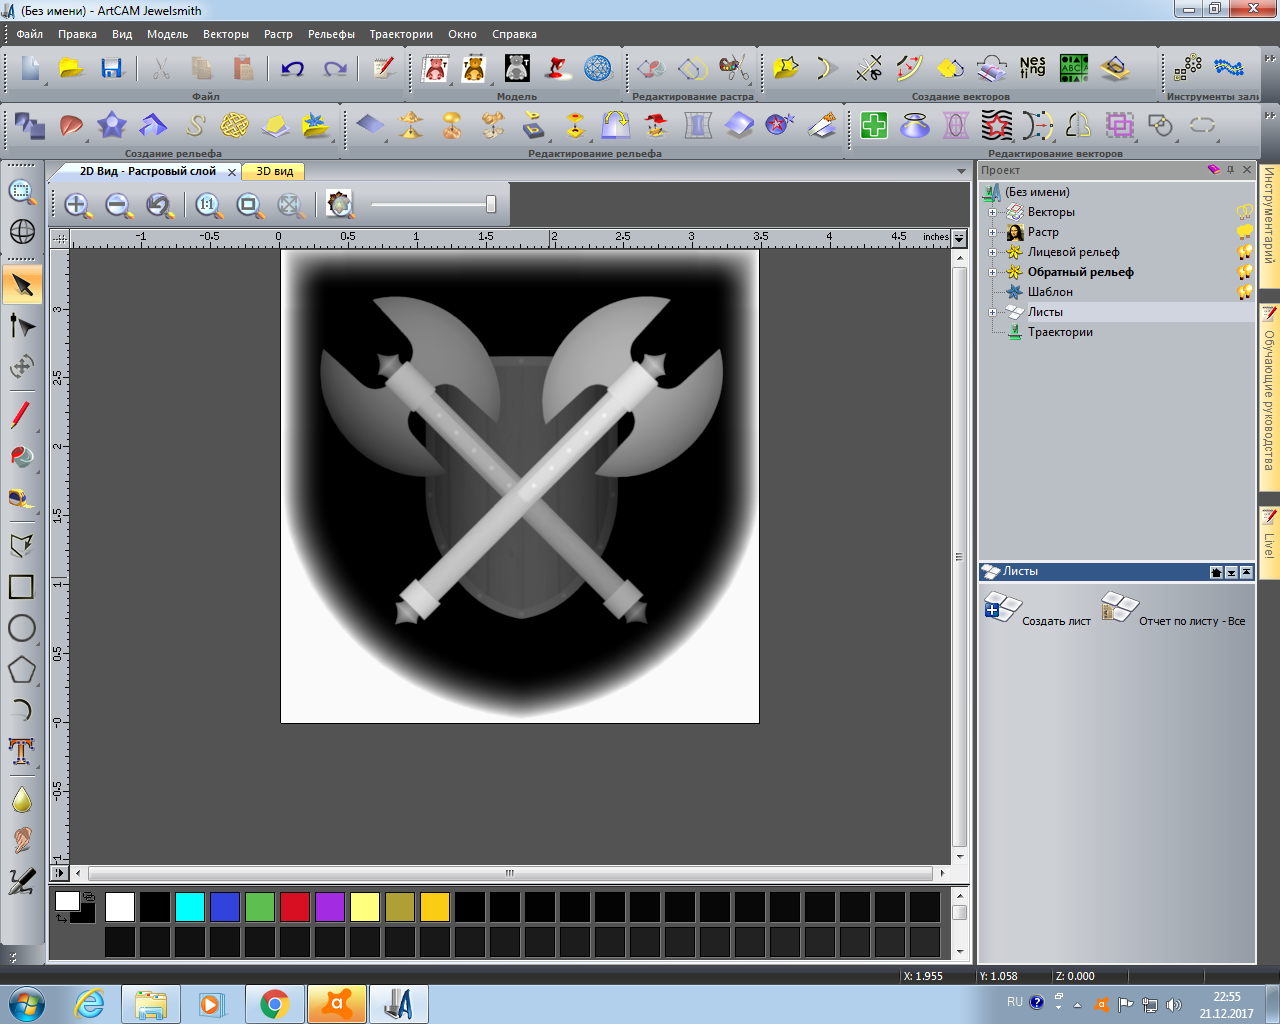Pick the cyan color swatch

point(190,907)
